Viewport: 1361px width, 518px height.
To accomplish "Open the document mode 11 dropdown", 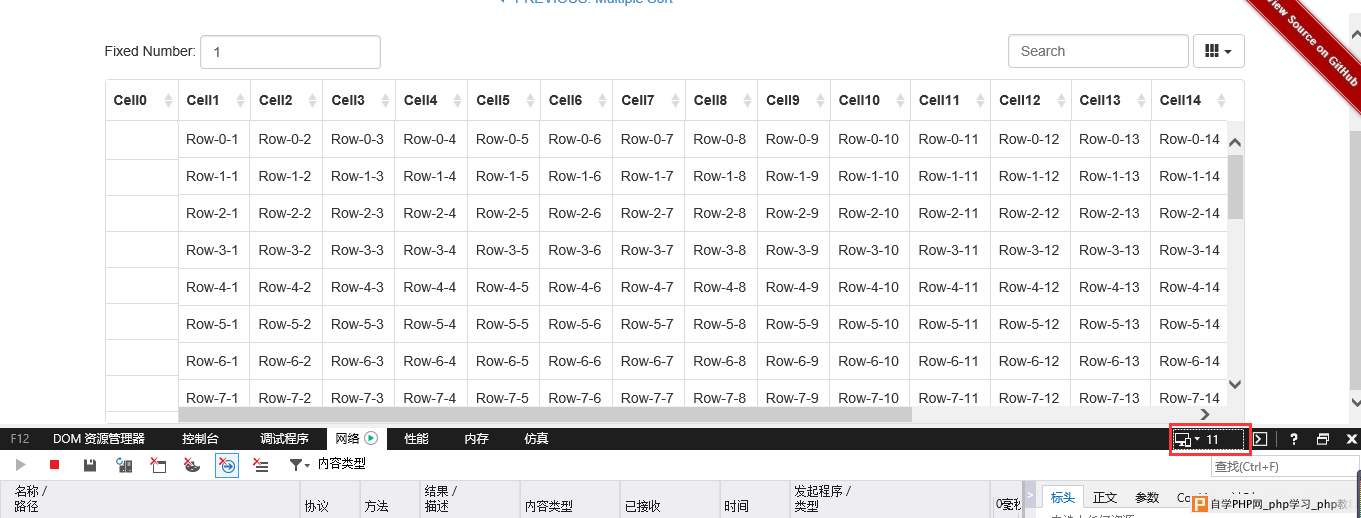I will (1208, 439).
